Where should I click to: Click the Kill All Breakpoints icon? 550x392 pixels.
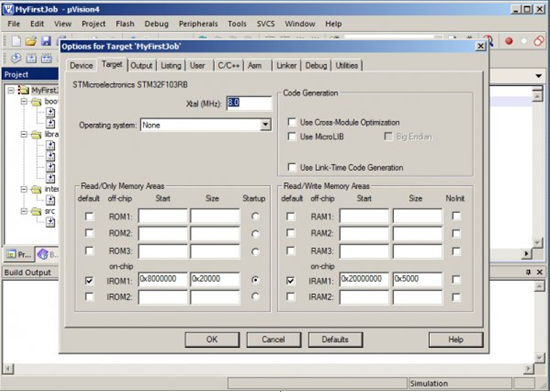click(x=539, y=41)
